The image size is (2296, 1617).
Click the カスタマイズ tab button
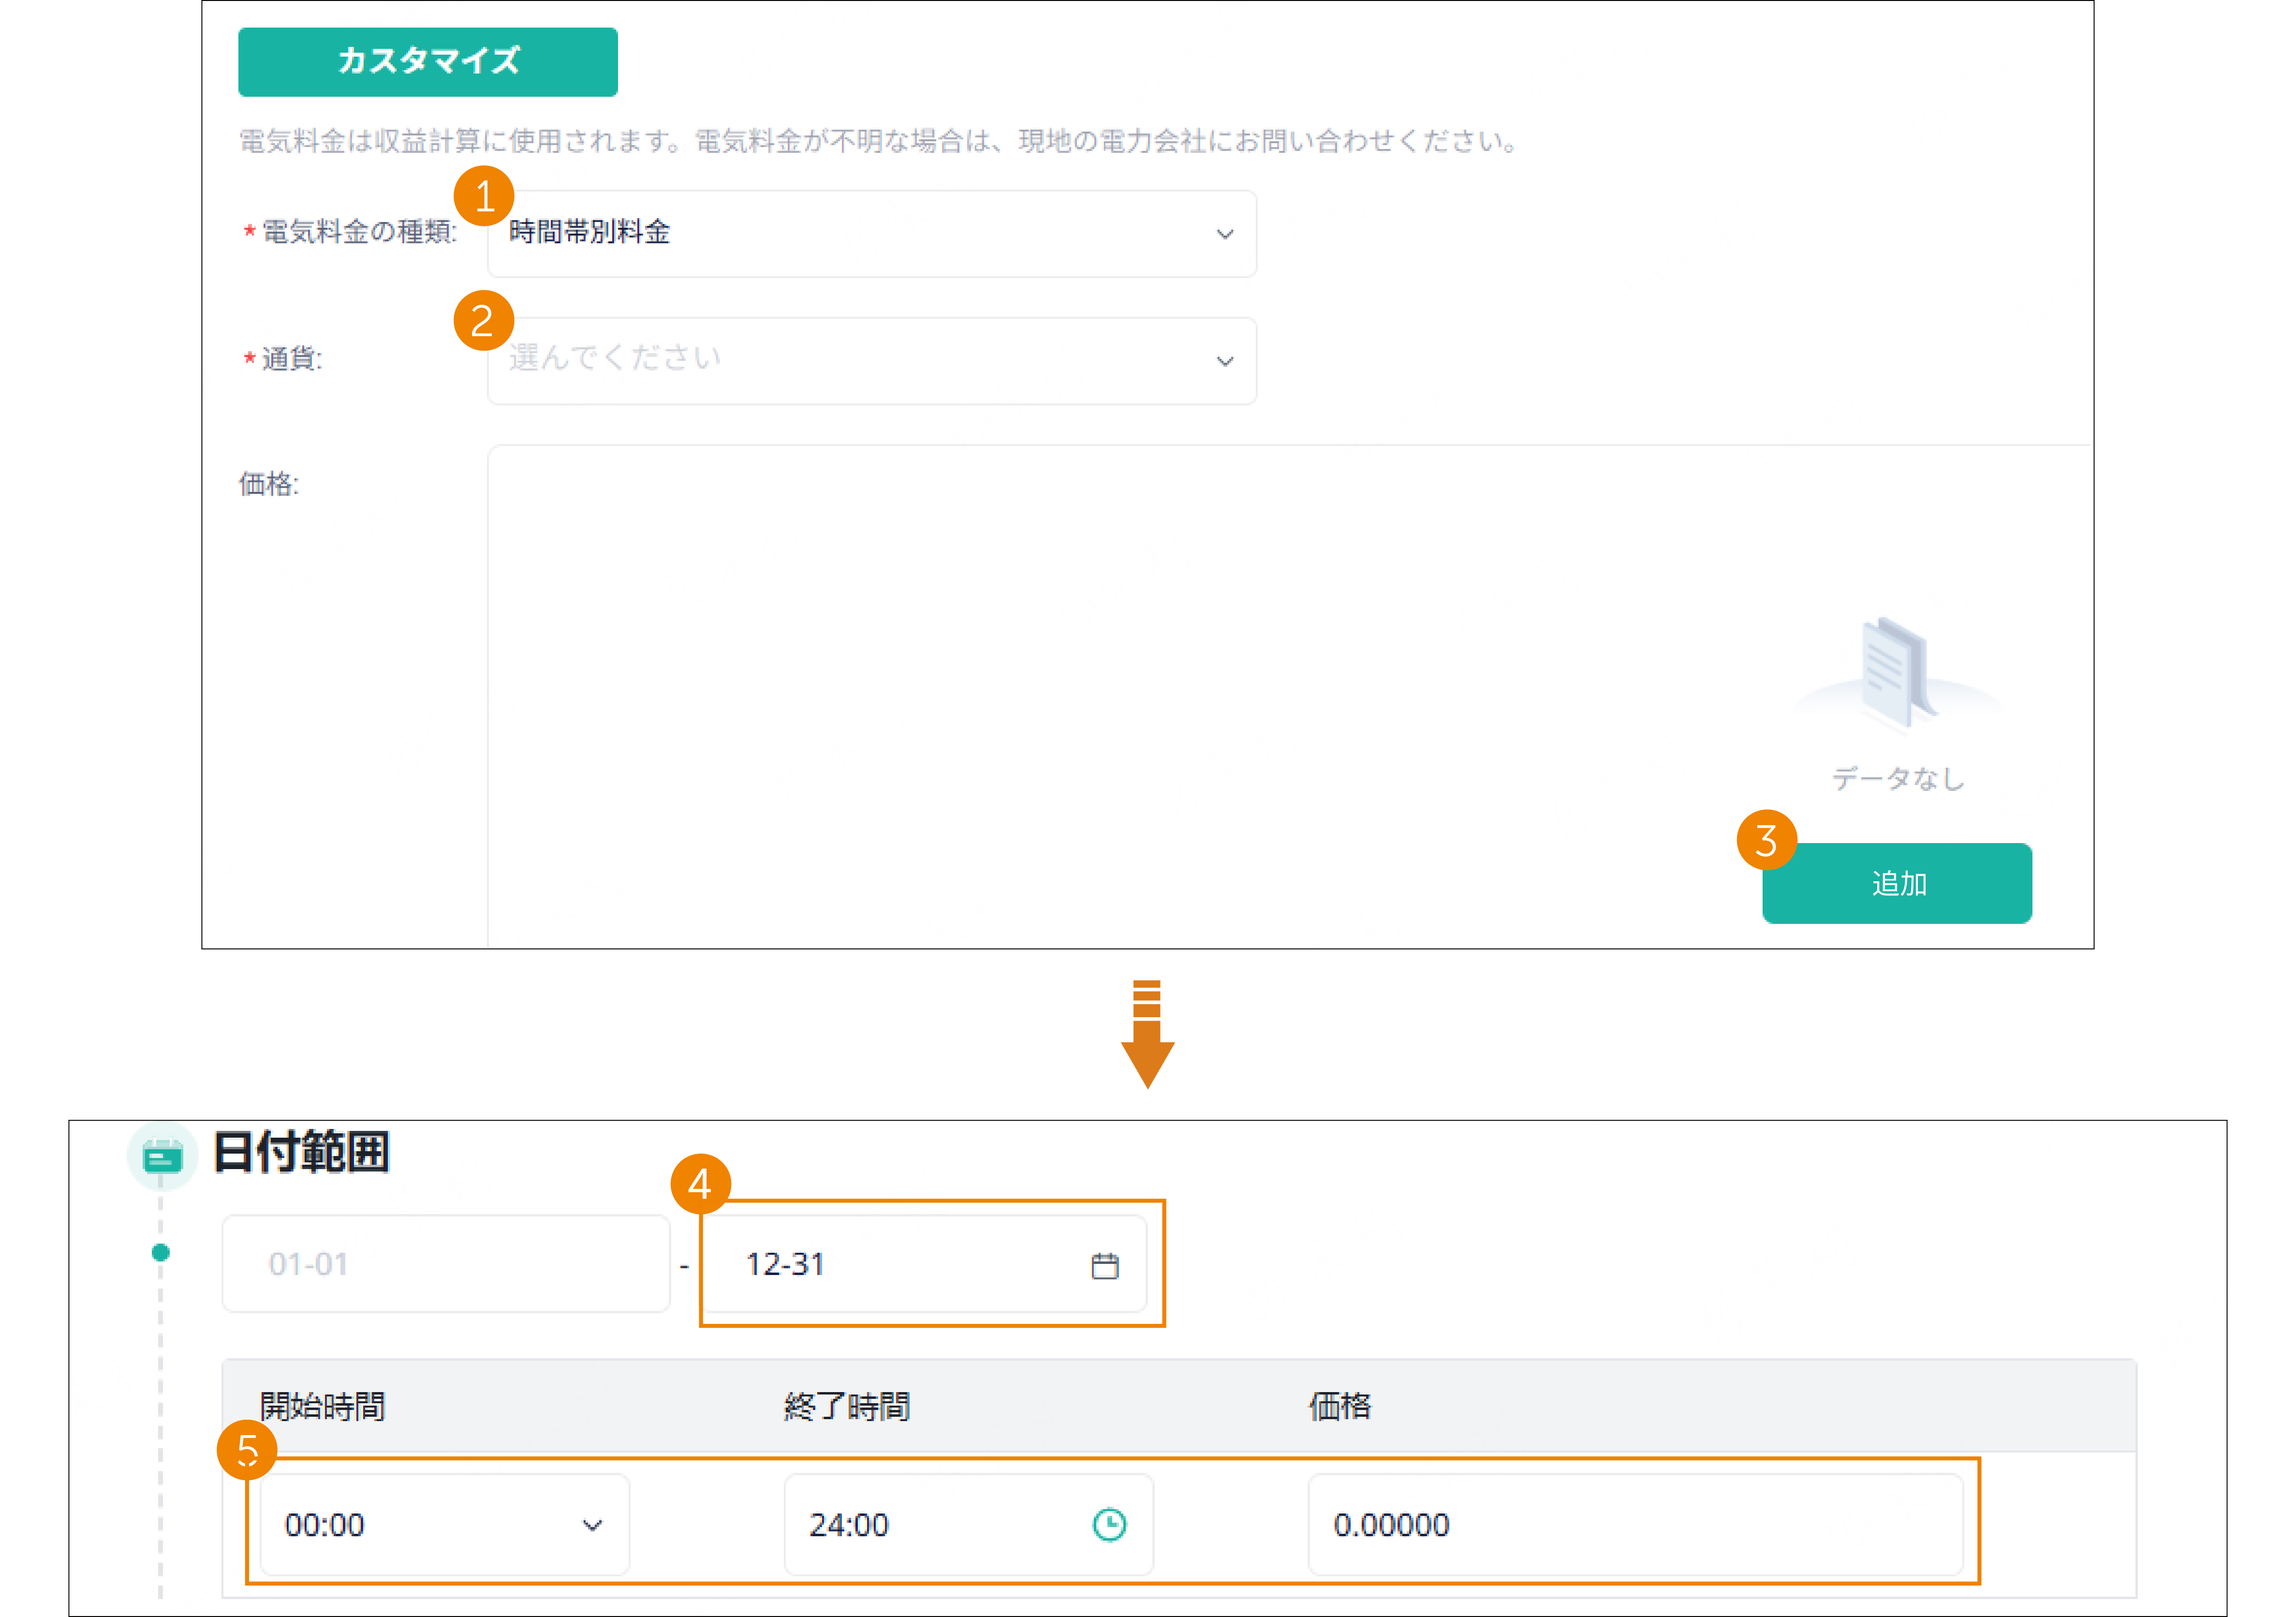pyautogui.click(x=427, y=61)
